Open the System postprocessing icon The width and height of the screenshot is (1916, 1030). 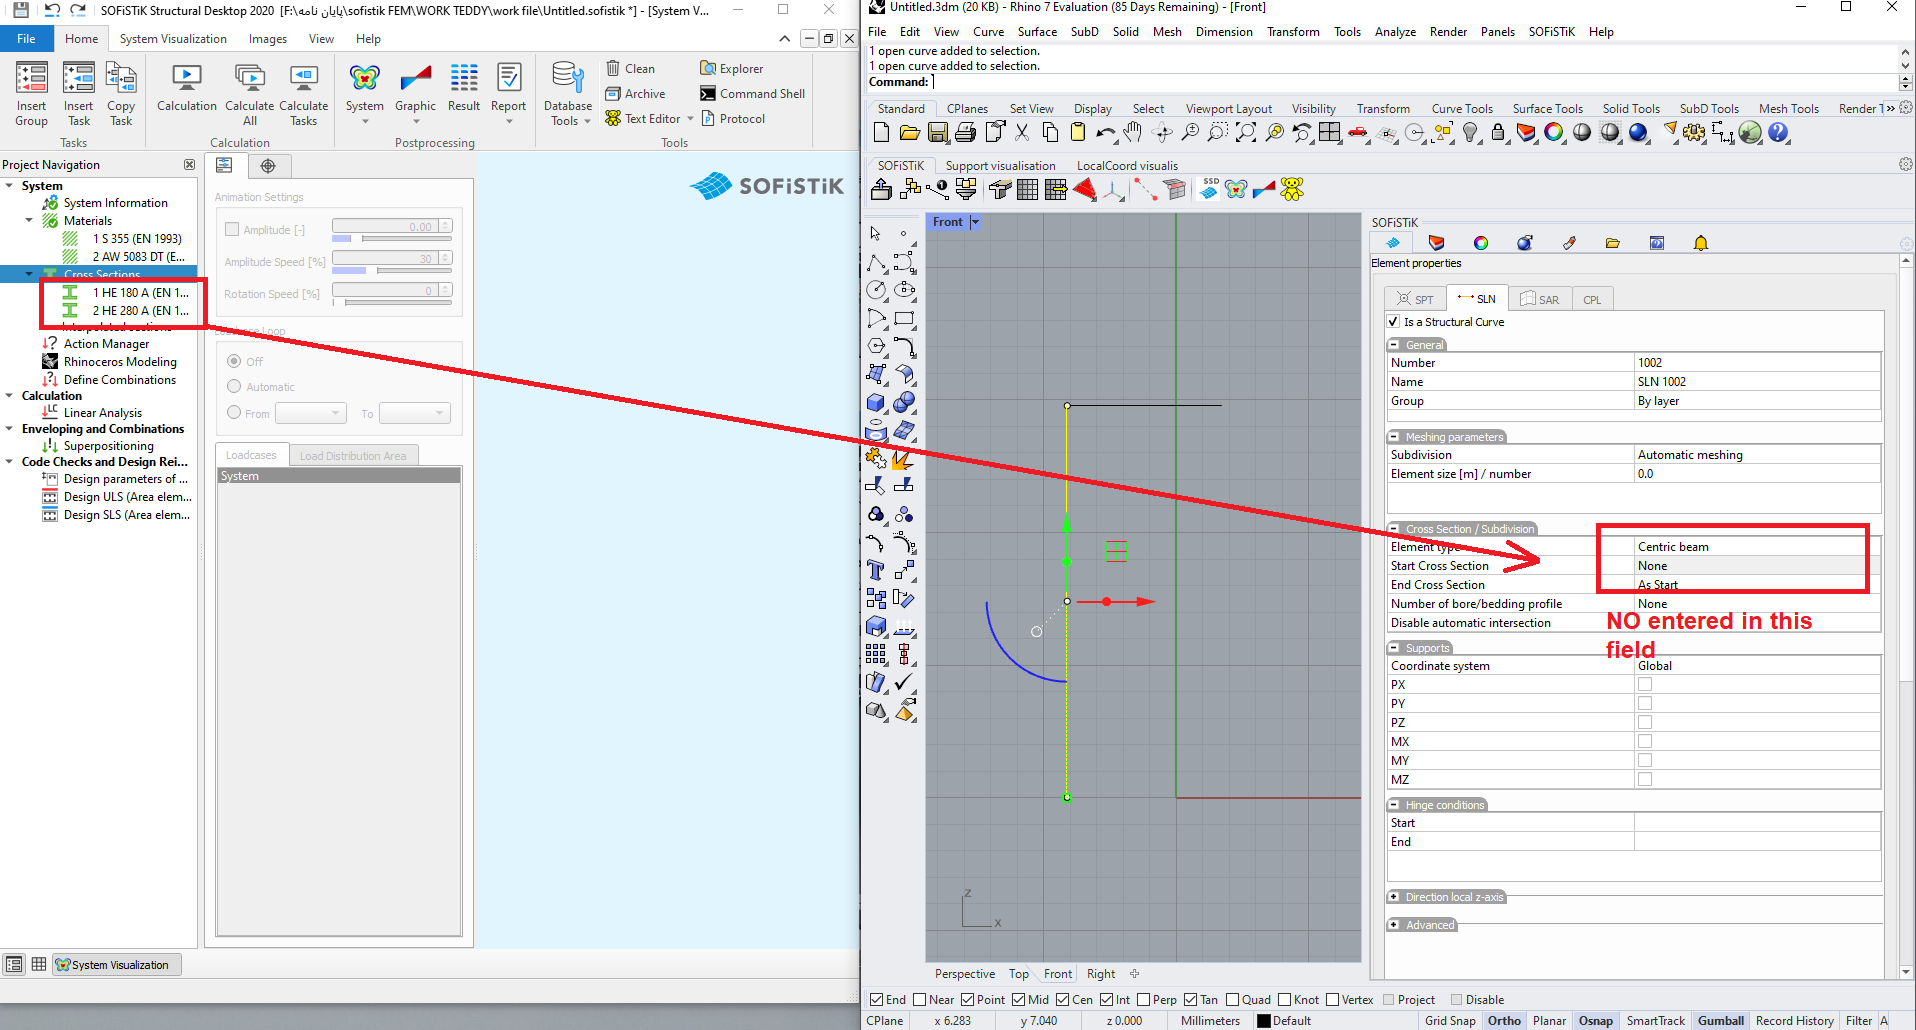pyautogui.click(x=365, y=94)
